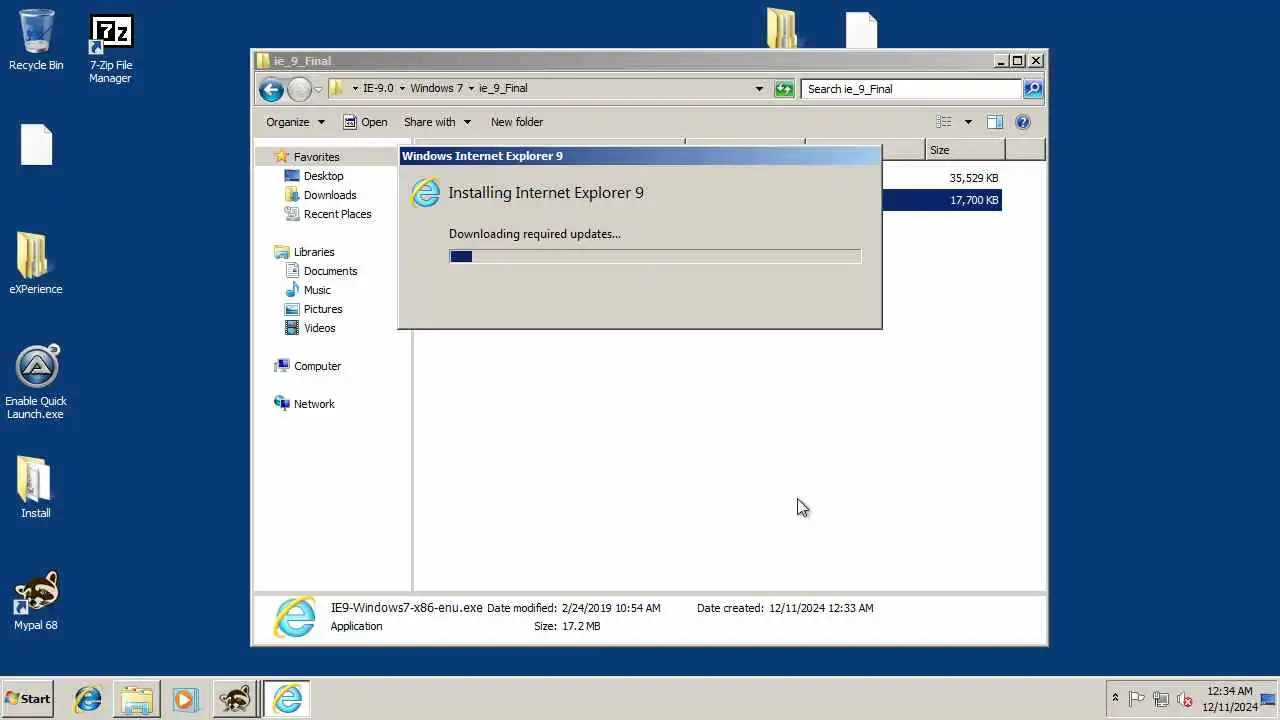Show the preview pane
The image size is (1280, 720).
tap(995, 122)
